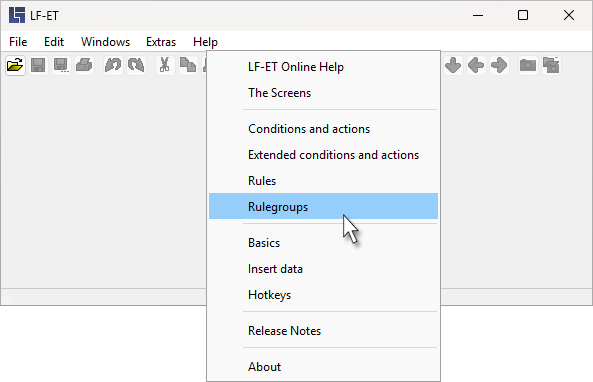Screen dimensions: 593x382
Task: Click the Undo arrow icon
Action: pos(113,65)
